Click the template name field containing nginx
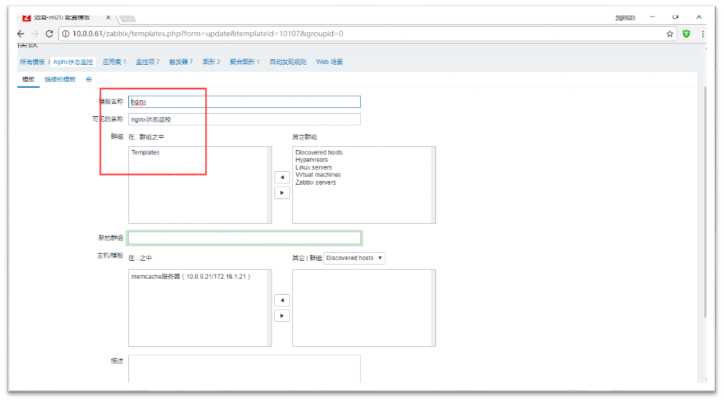This screenshot has width=724, height=402. 244,102
